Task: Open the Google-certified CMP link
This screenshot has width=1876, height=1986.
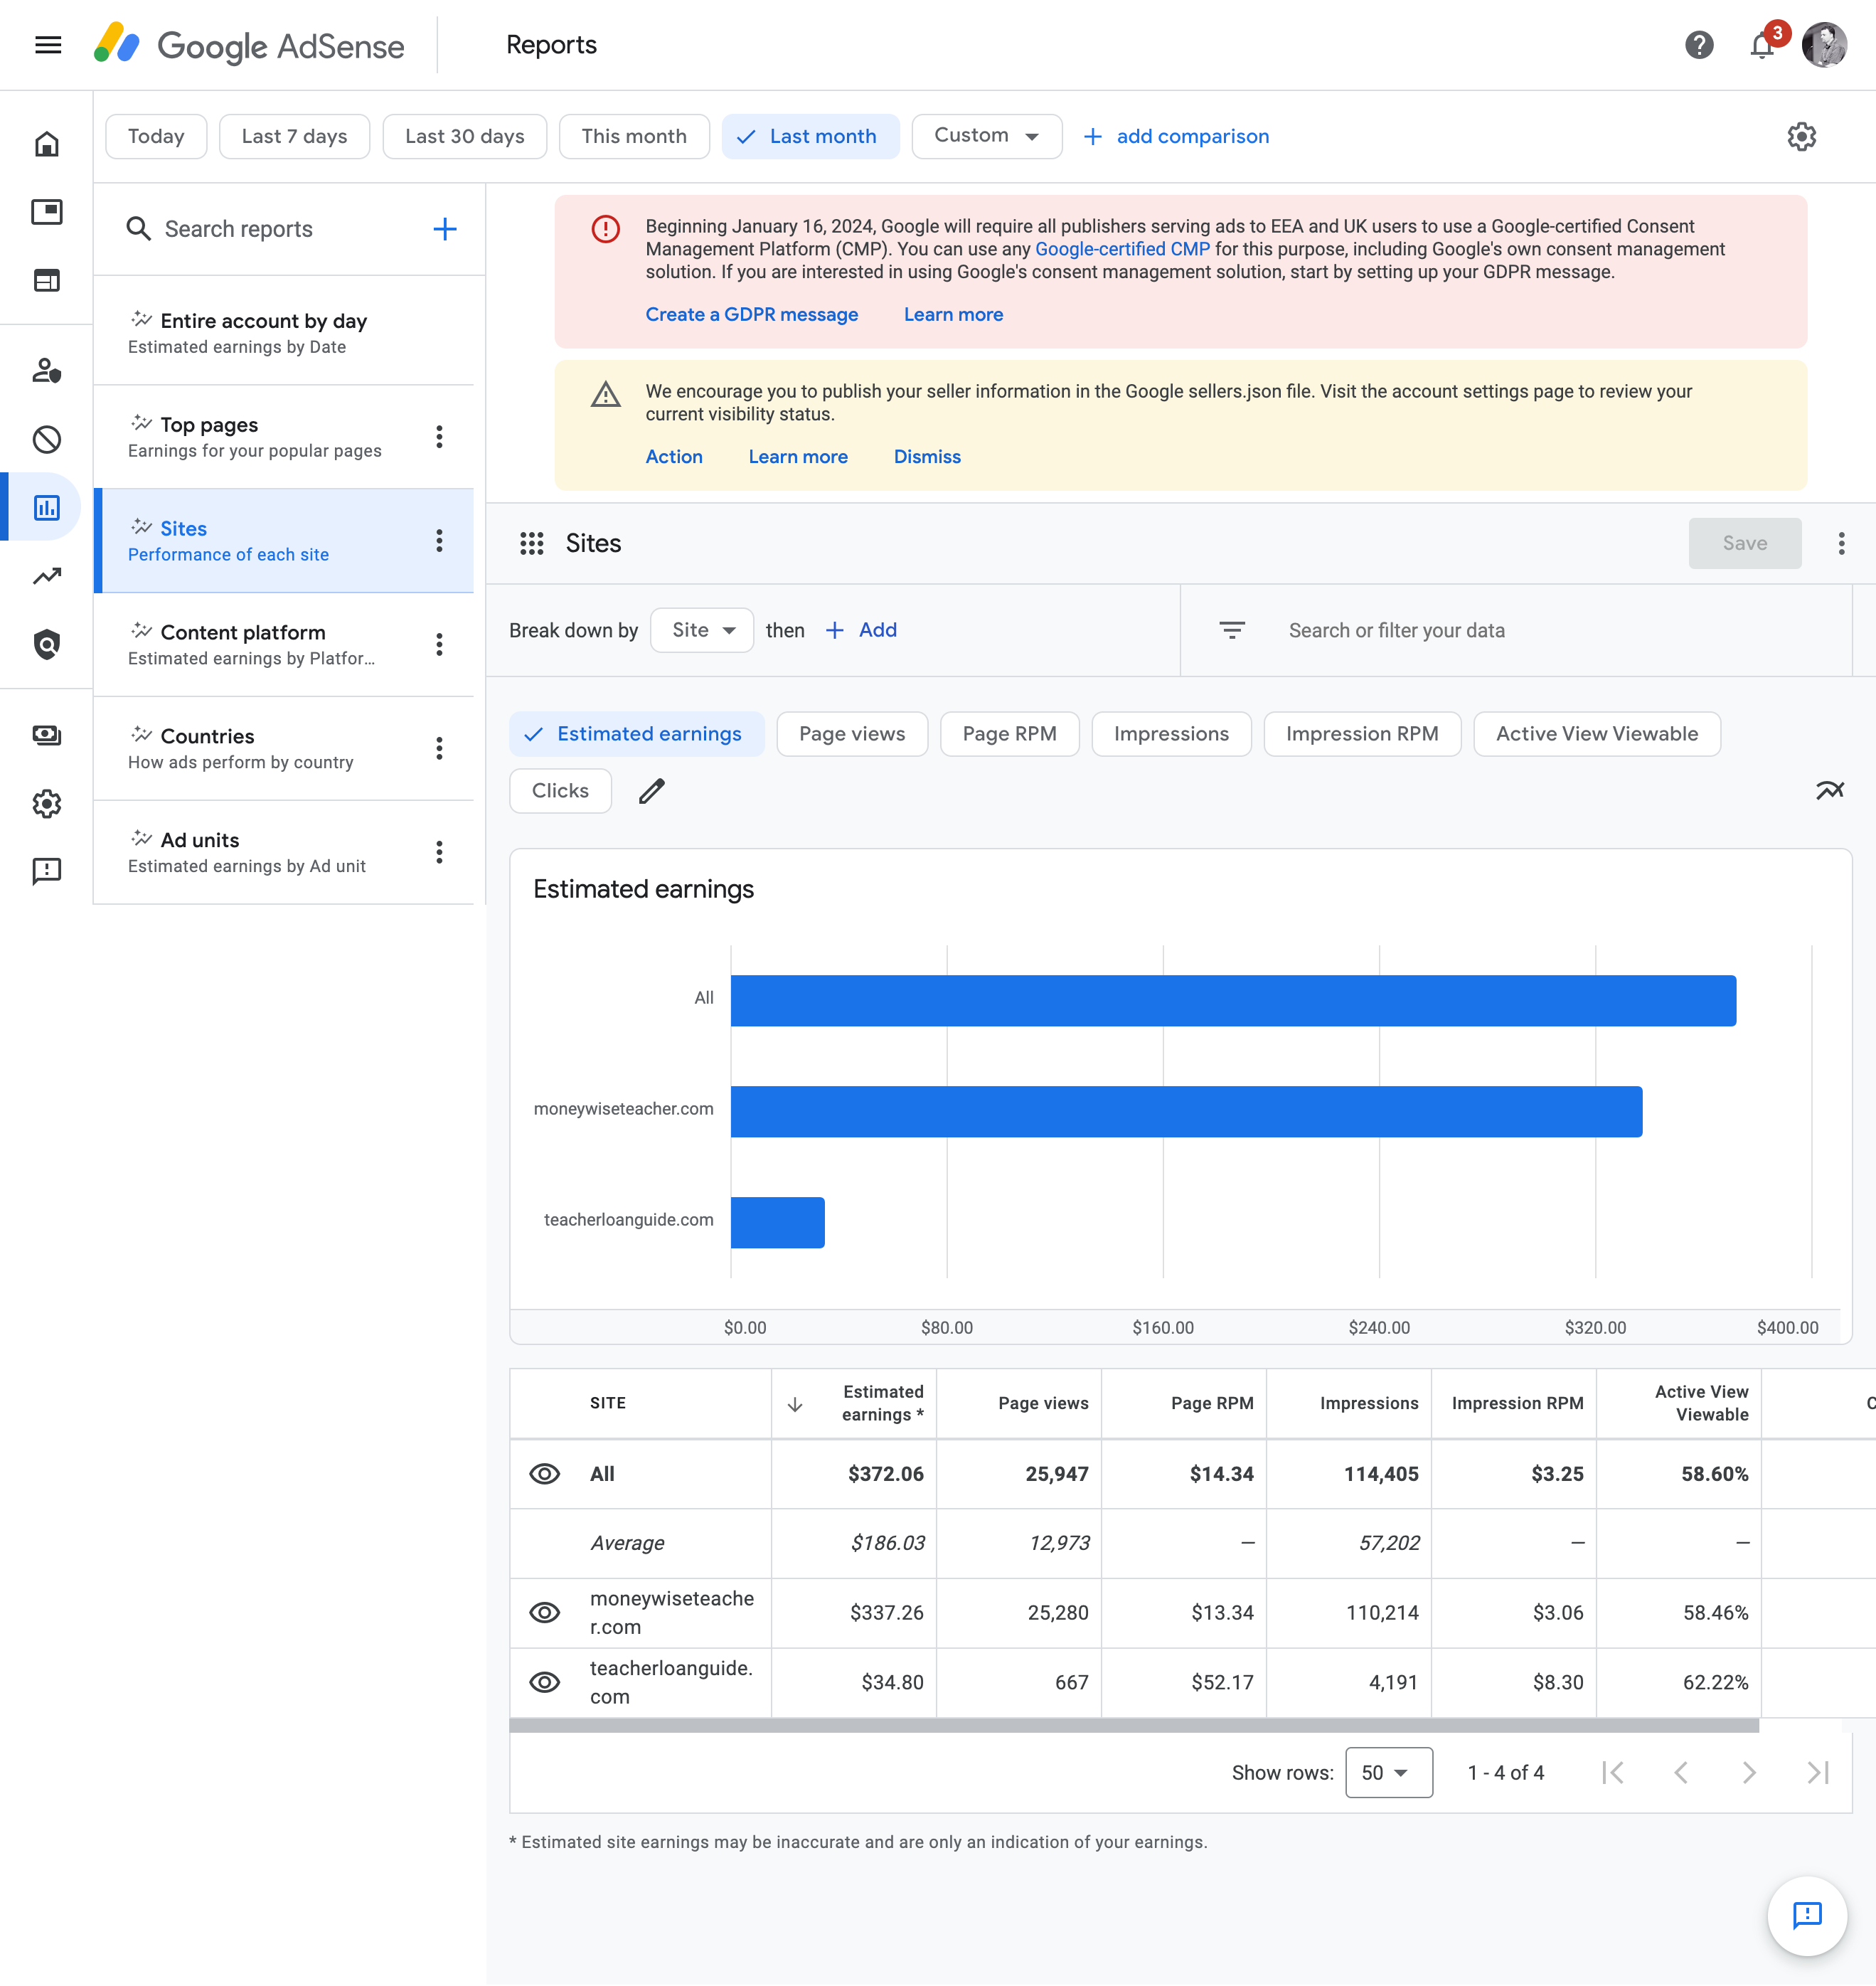Action: tap(1122, 249)
